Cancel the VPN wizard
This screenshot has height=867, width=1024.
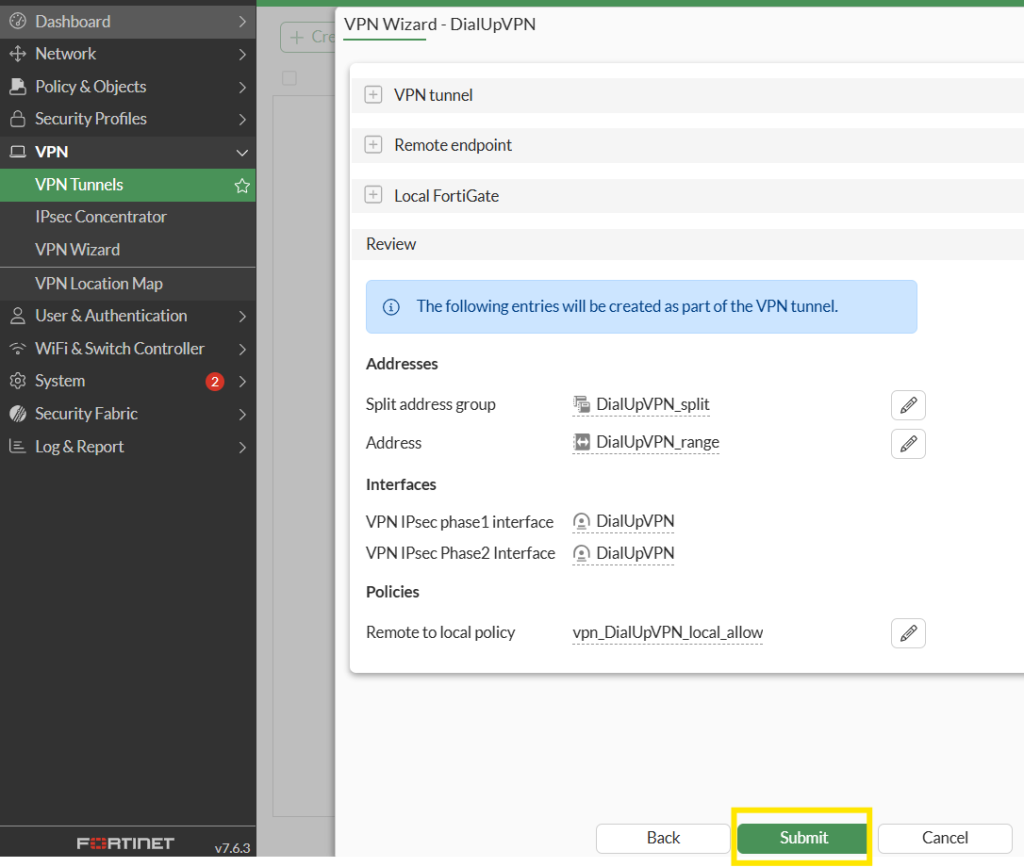[944, 838]
